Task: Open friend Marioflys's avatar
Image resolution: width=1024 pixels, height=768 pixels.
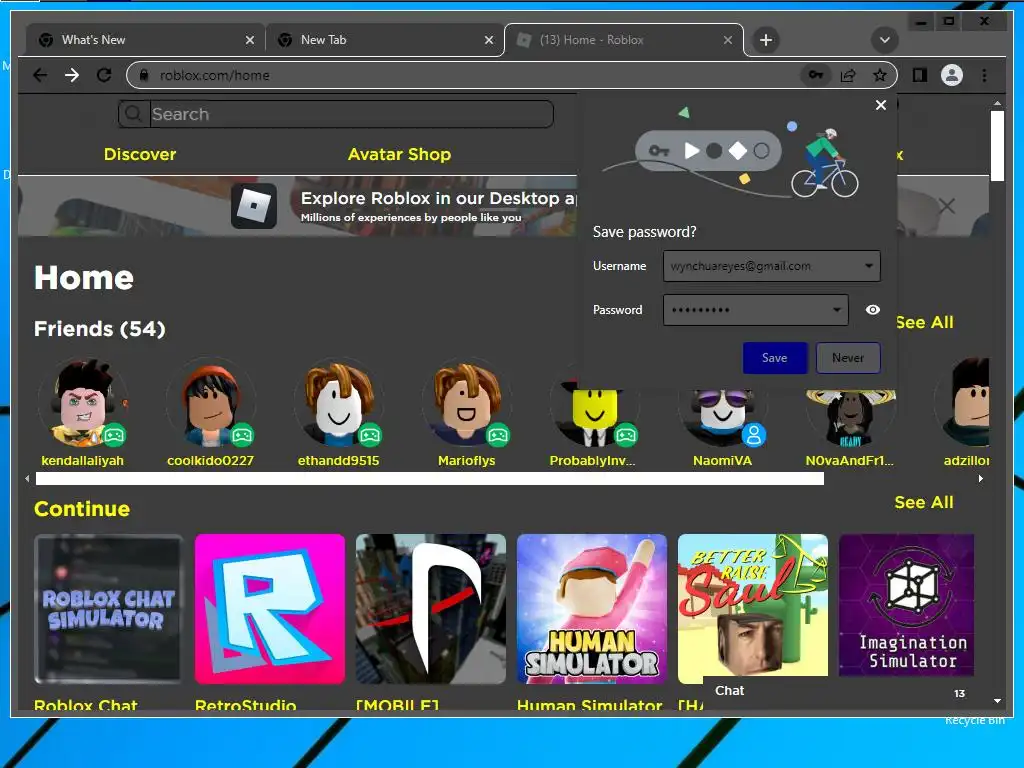Action: 466,402
